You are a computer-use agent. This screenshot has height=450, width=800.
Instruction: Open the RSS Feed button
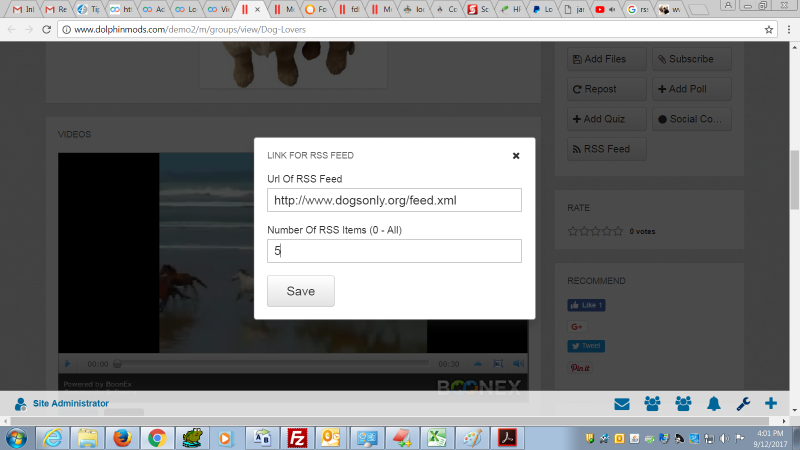607,149
